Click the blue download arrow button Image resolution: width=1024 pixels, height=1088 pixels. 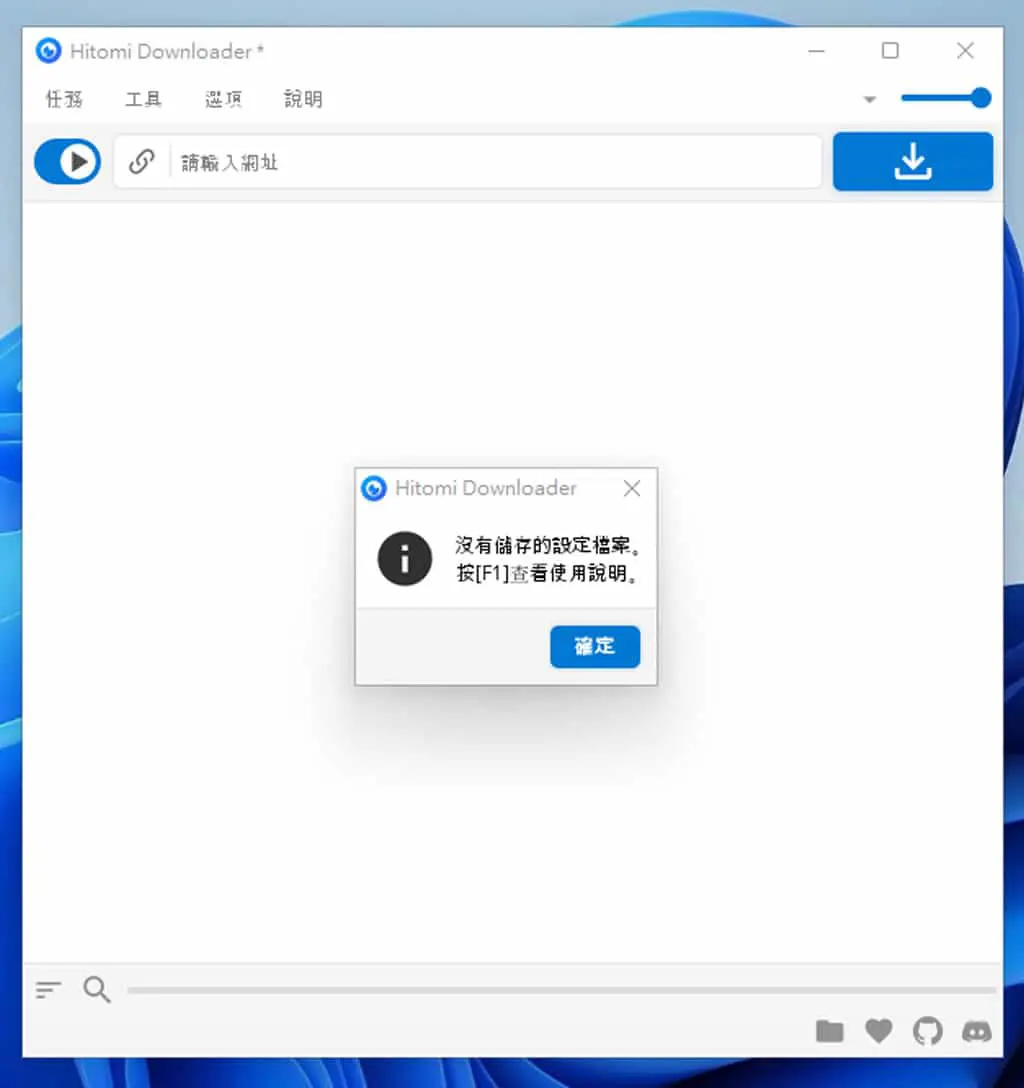[912, 162]
